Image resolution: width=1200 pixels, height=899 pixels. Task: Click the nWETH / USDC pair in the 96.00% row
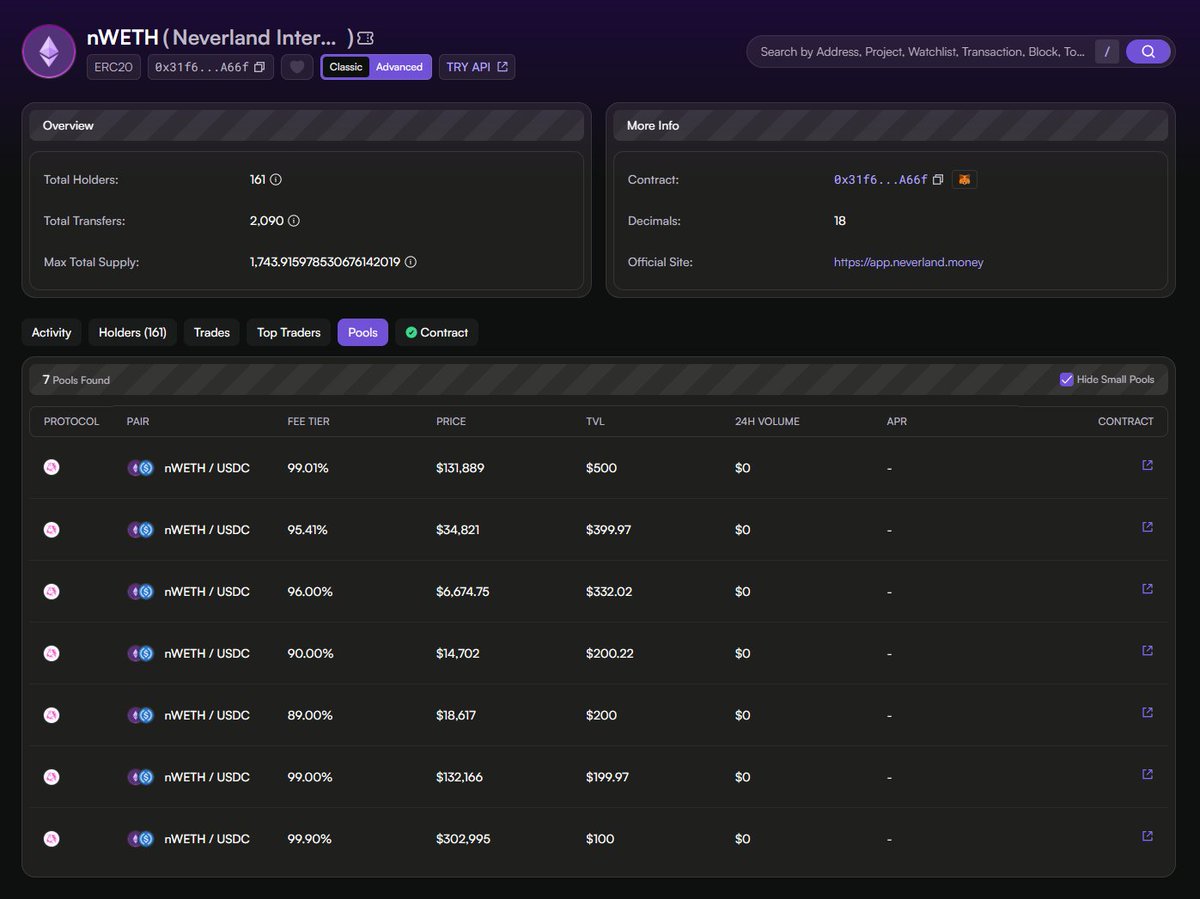point(207,592)
